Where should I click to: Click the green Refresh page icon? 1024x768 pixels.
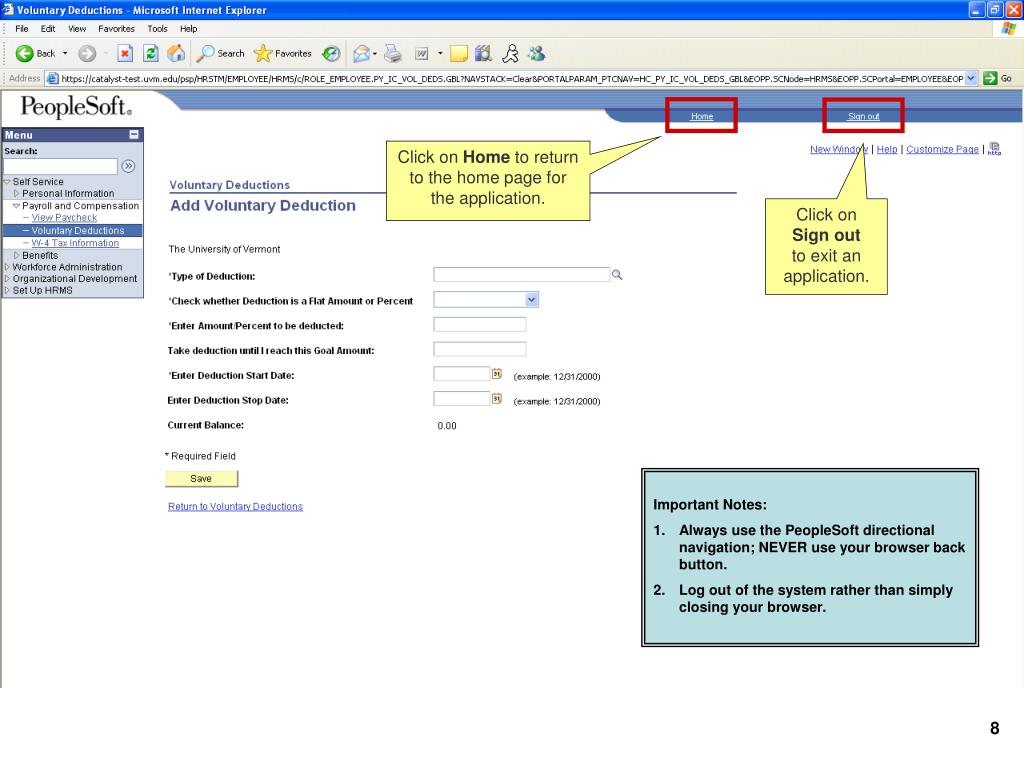click(x=151, y=54)
